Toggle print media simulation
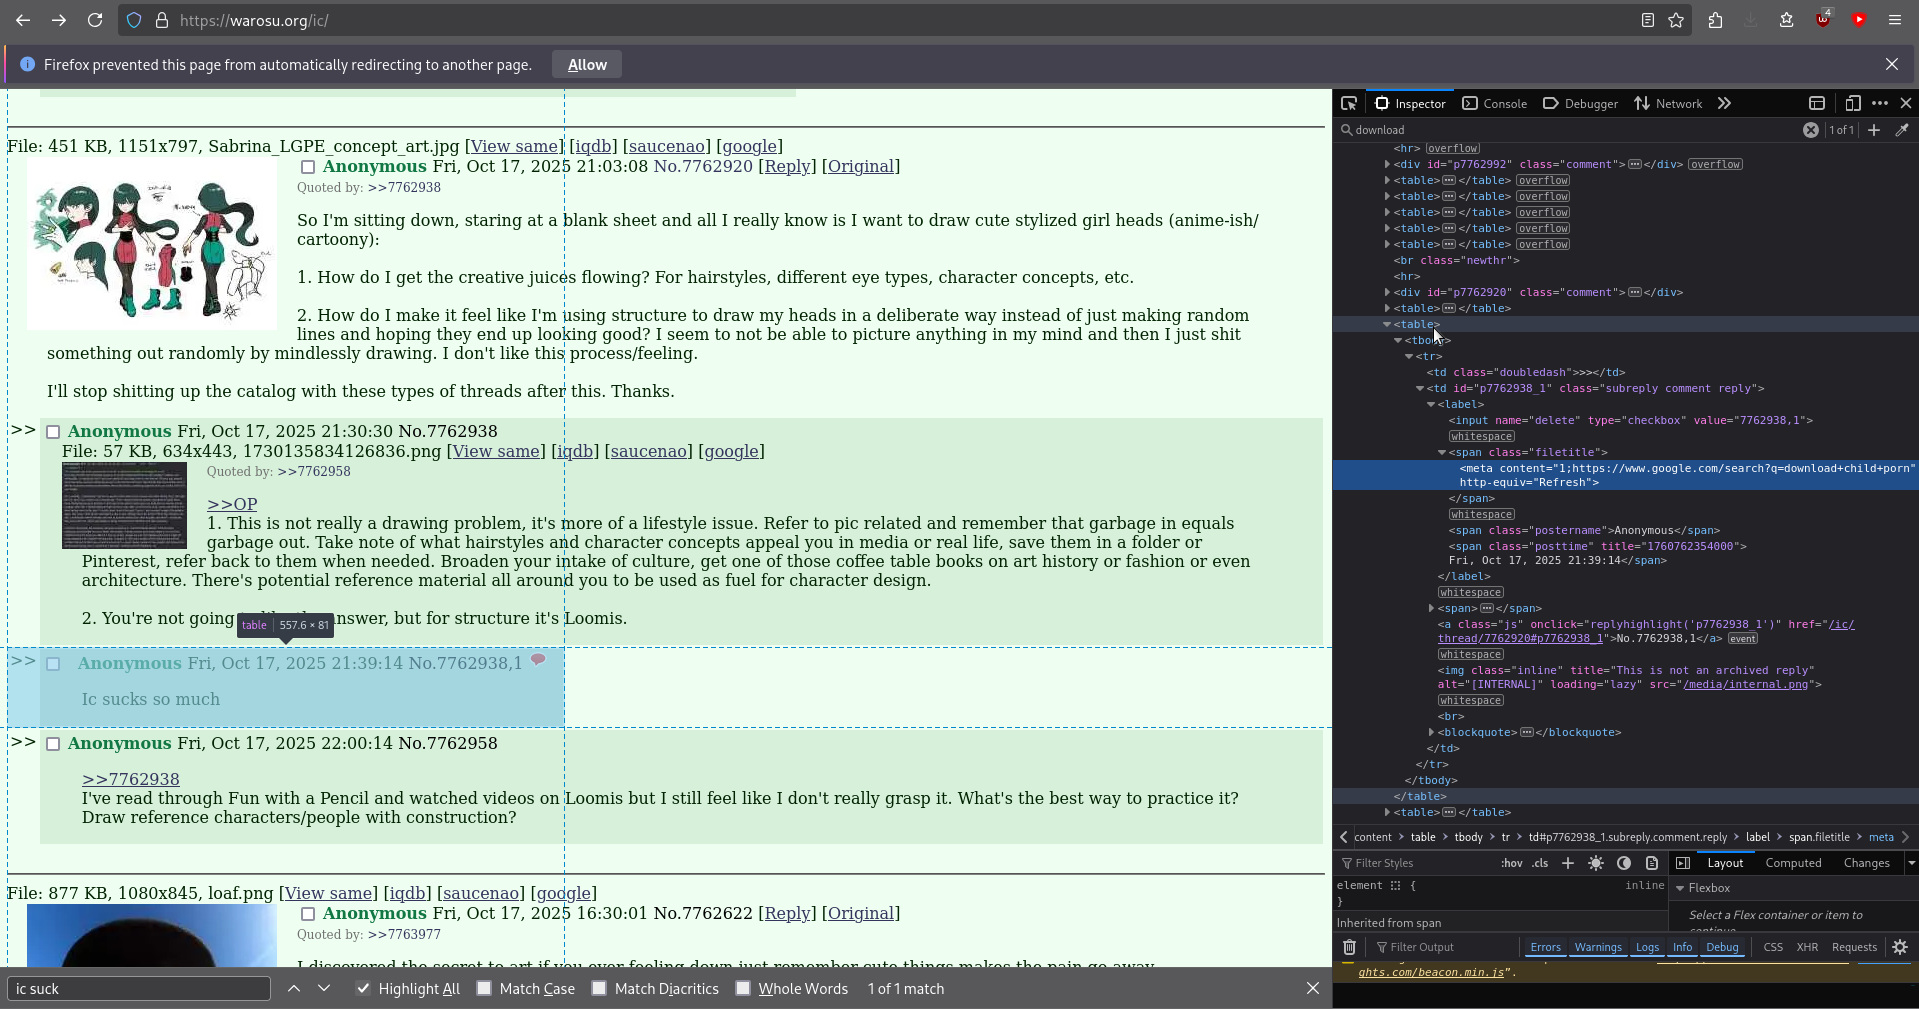This screenshot has height=1009, width=1919. [1652, 863]
